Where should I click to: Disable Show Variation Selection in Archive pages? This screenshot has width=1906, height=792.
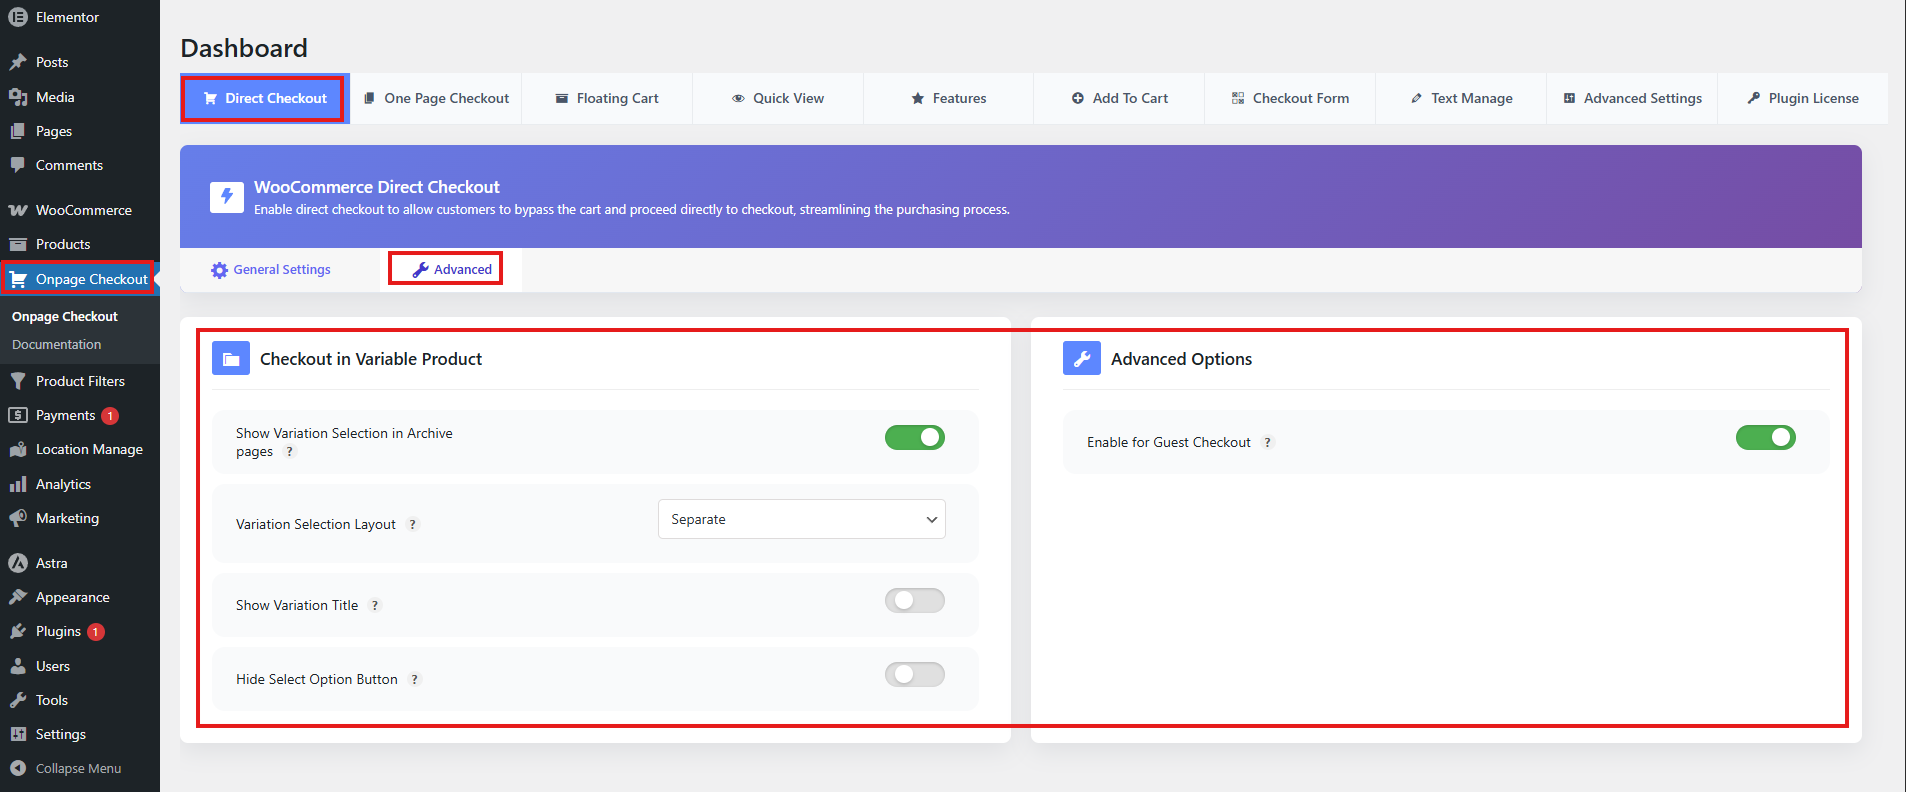point(915,438)
